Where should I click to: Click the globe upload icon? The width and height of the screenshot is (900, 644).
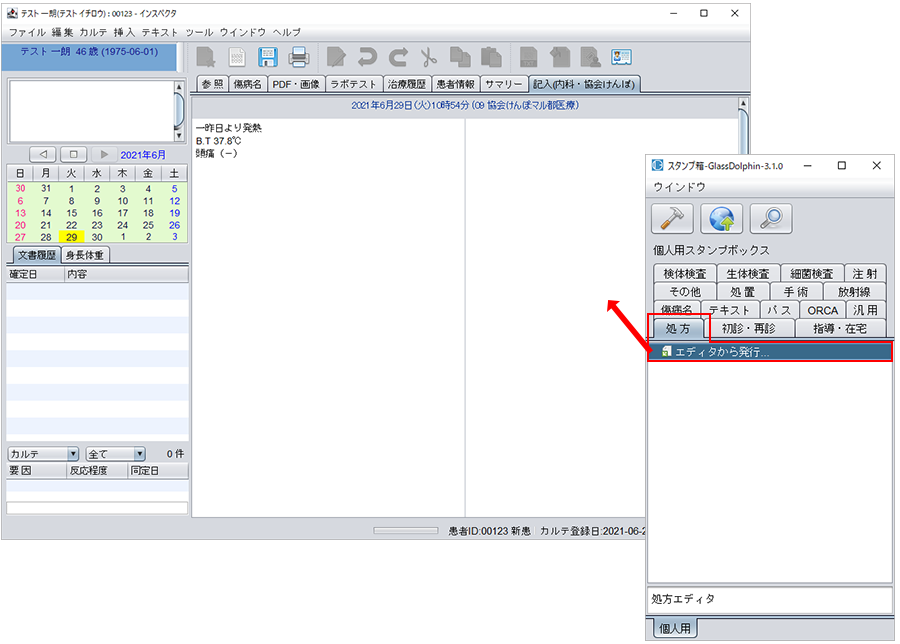point(721,218)
